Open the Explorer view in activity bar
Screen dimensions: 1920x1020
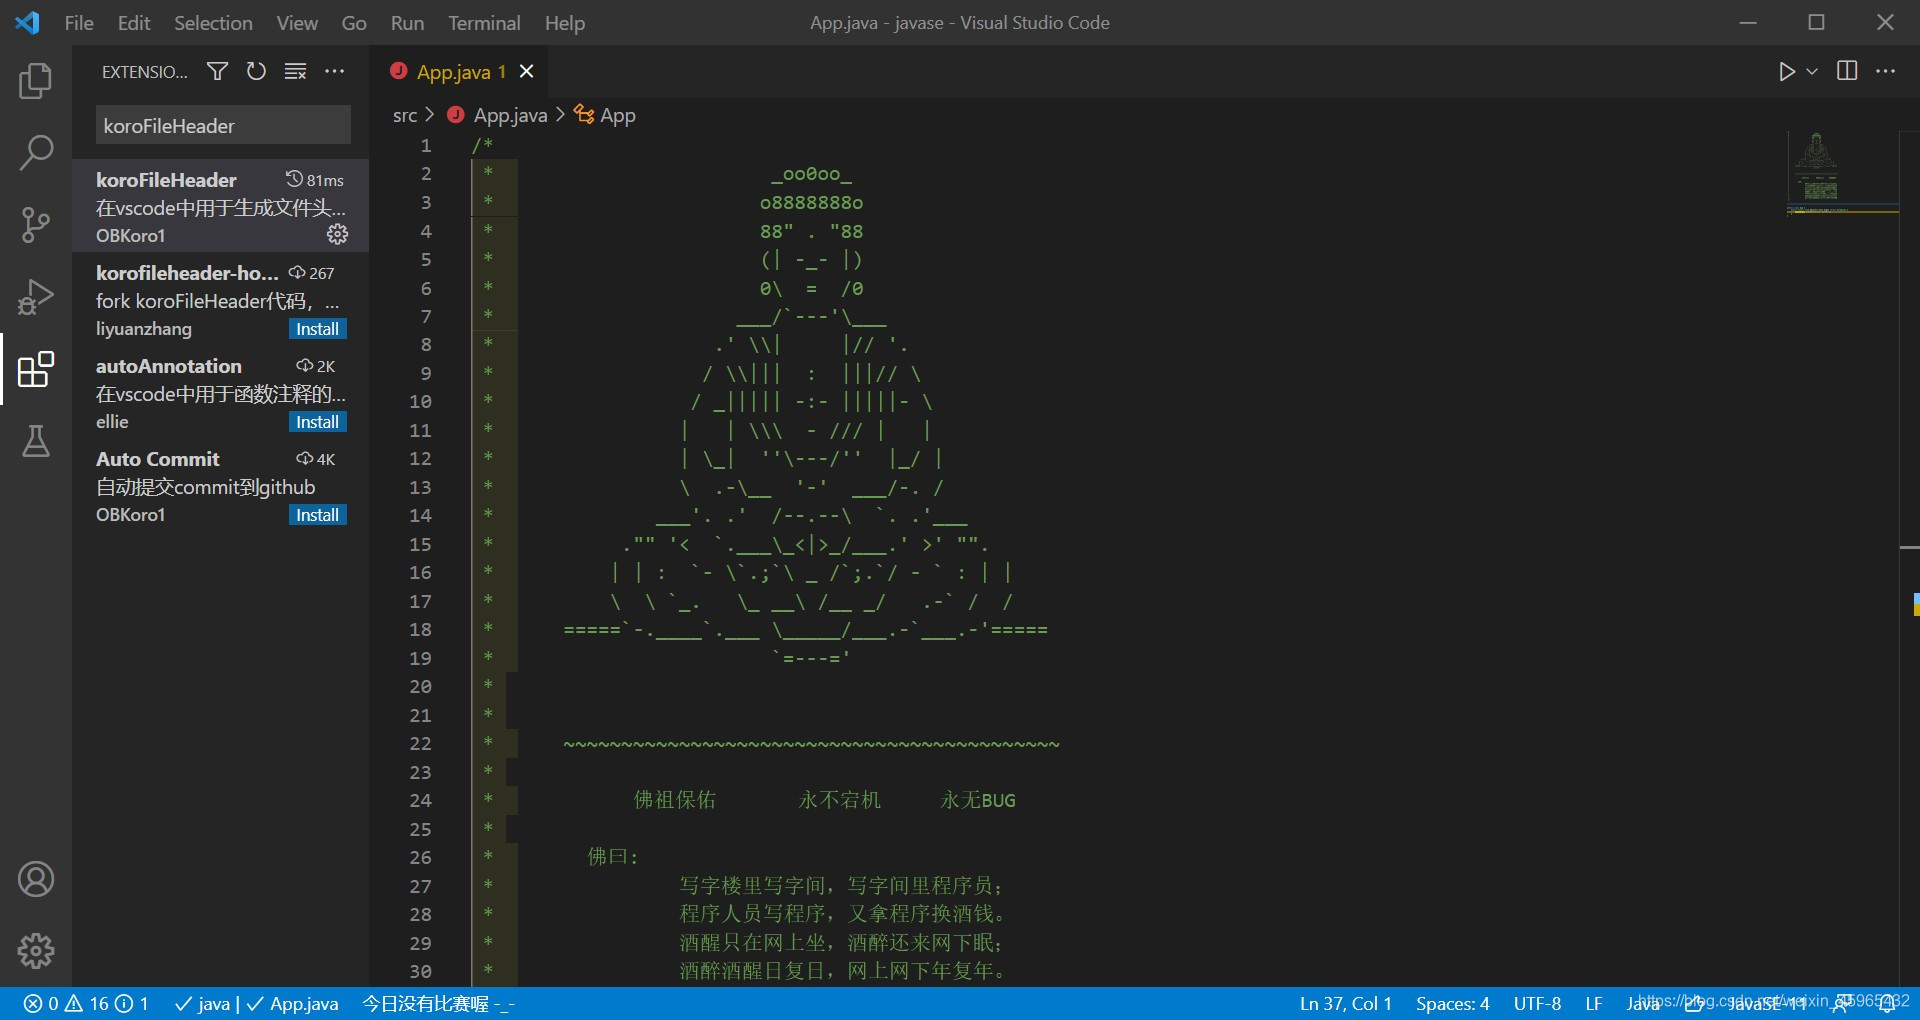point(36,81)
